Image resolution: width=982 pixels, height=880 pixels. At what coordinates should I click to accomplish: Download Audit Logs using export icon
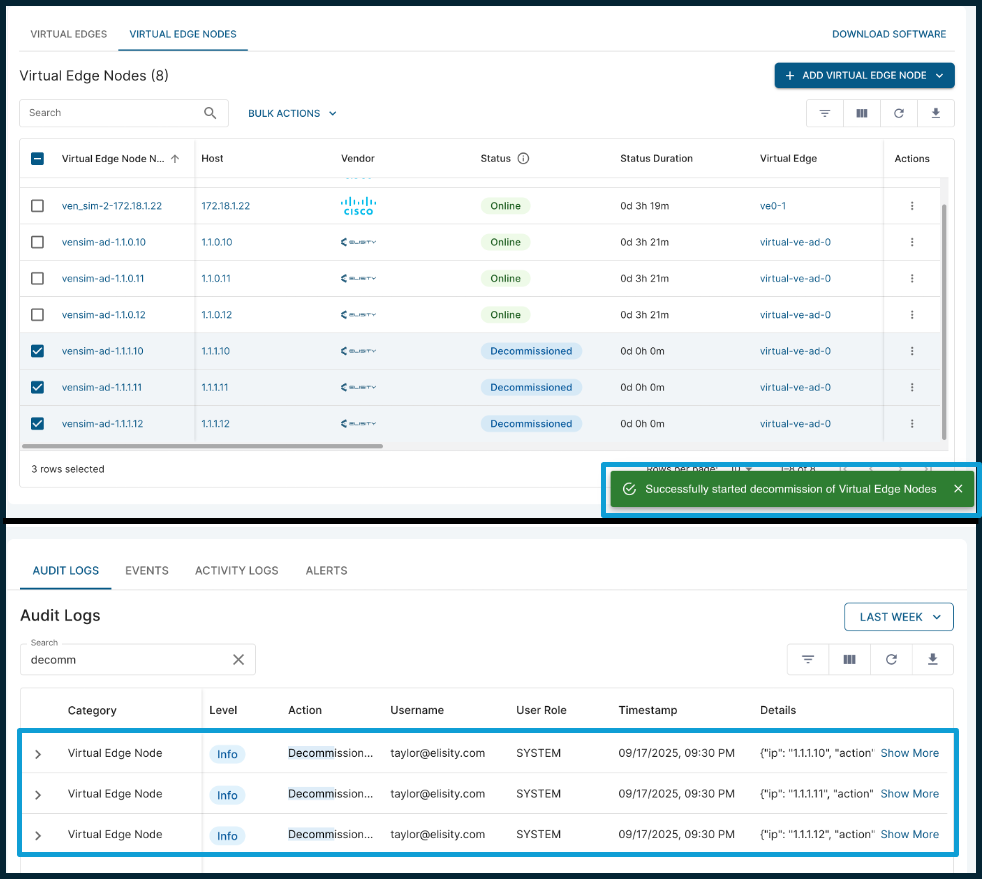[933, 660]
